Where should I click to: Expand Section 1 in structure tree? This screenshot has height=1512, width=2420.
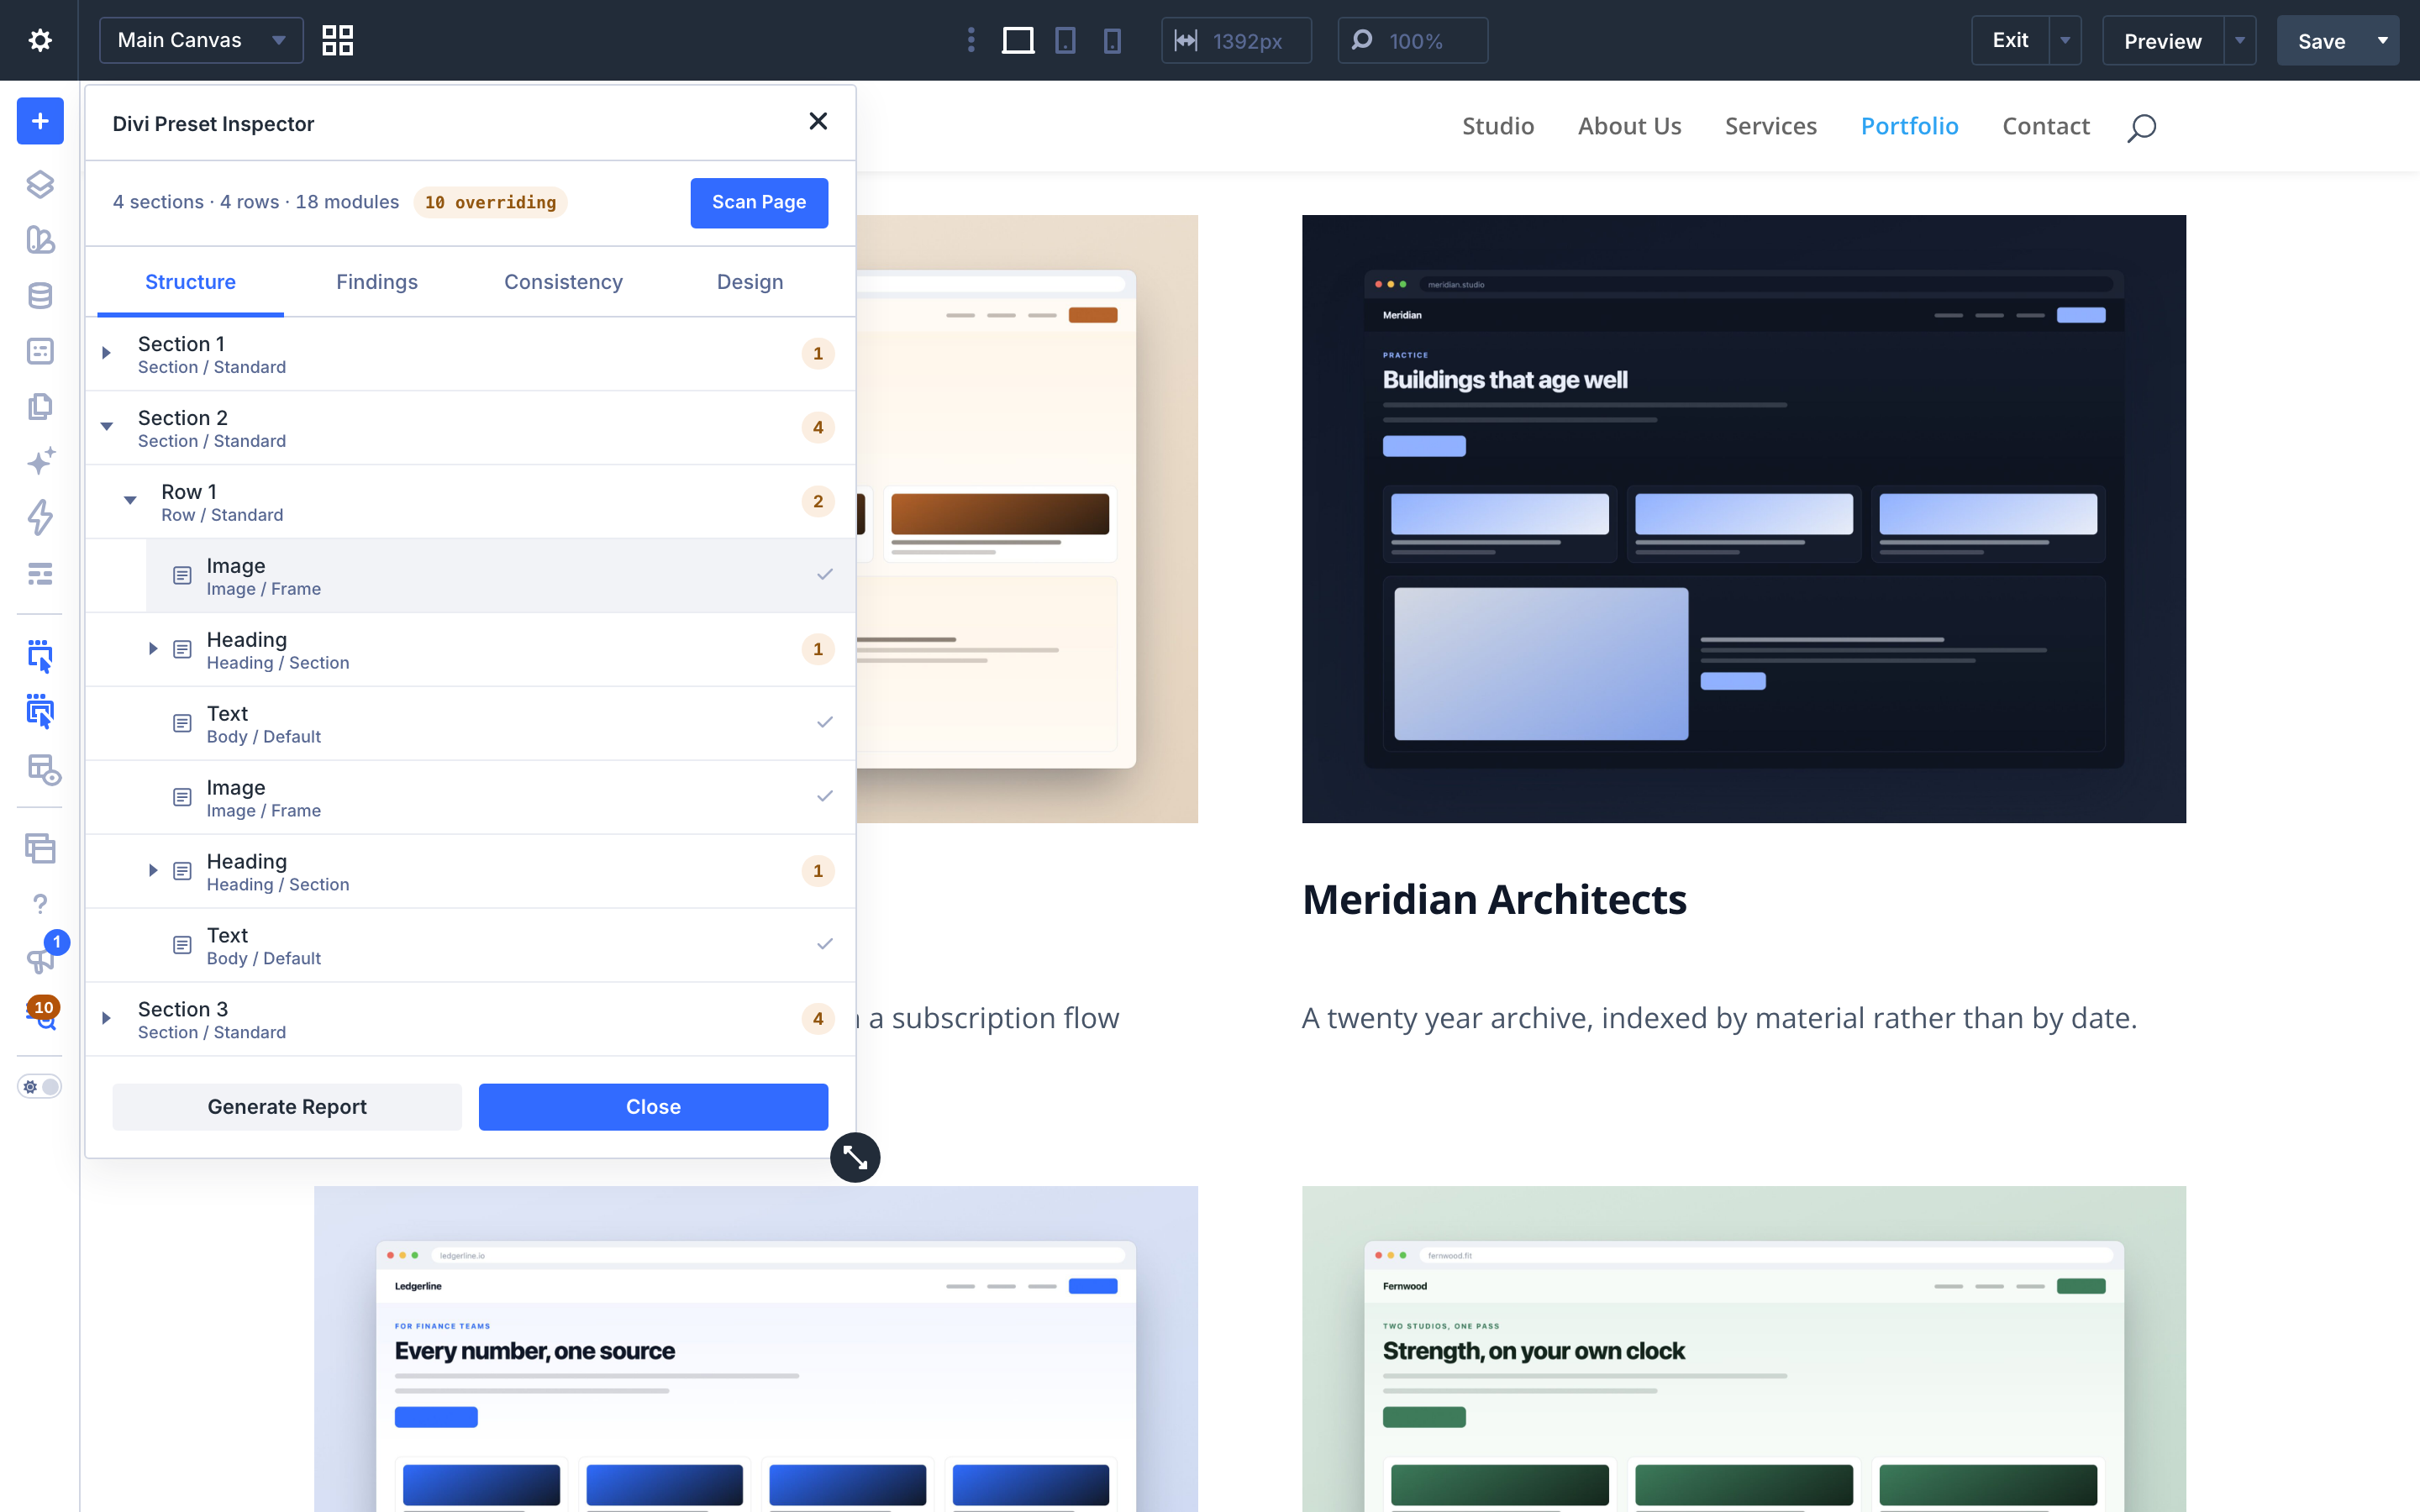[106, 353]
